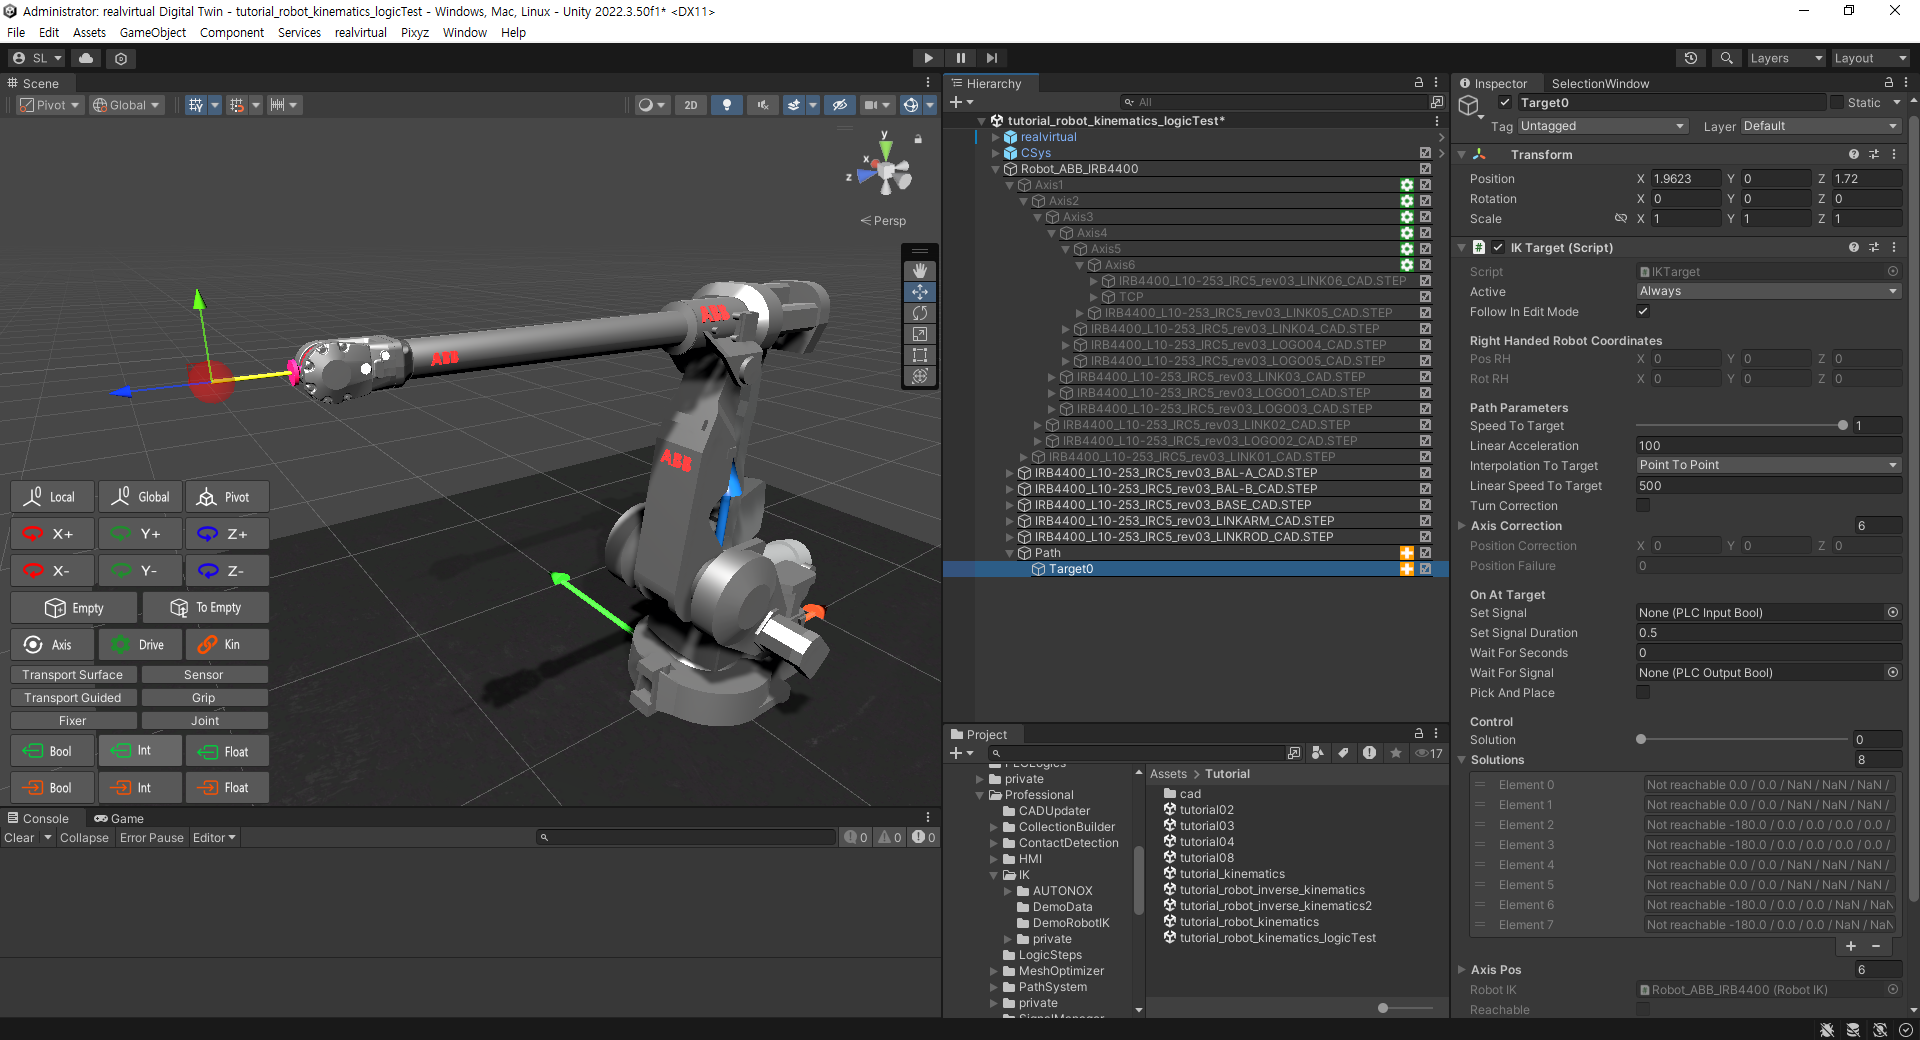
Task: Click the green Int input signal button
Action: tap(140, 751)
